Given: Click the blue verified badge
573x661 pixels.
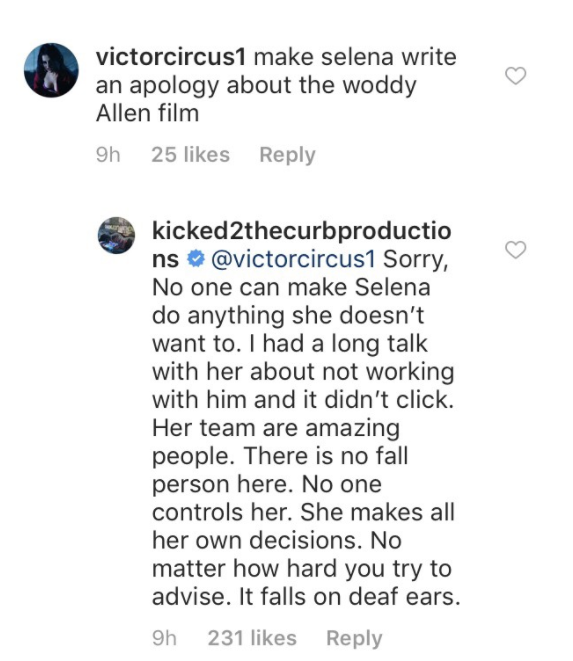Looking at the screenshot, I should click(x=195, y=258).
